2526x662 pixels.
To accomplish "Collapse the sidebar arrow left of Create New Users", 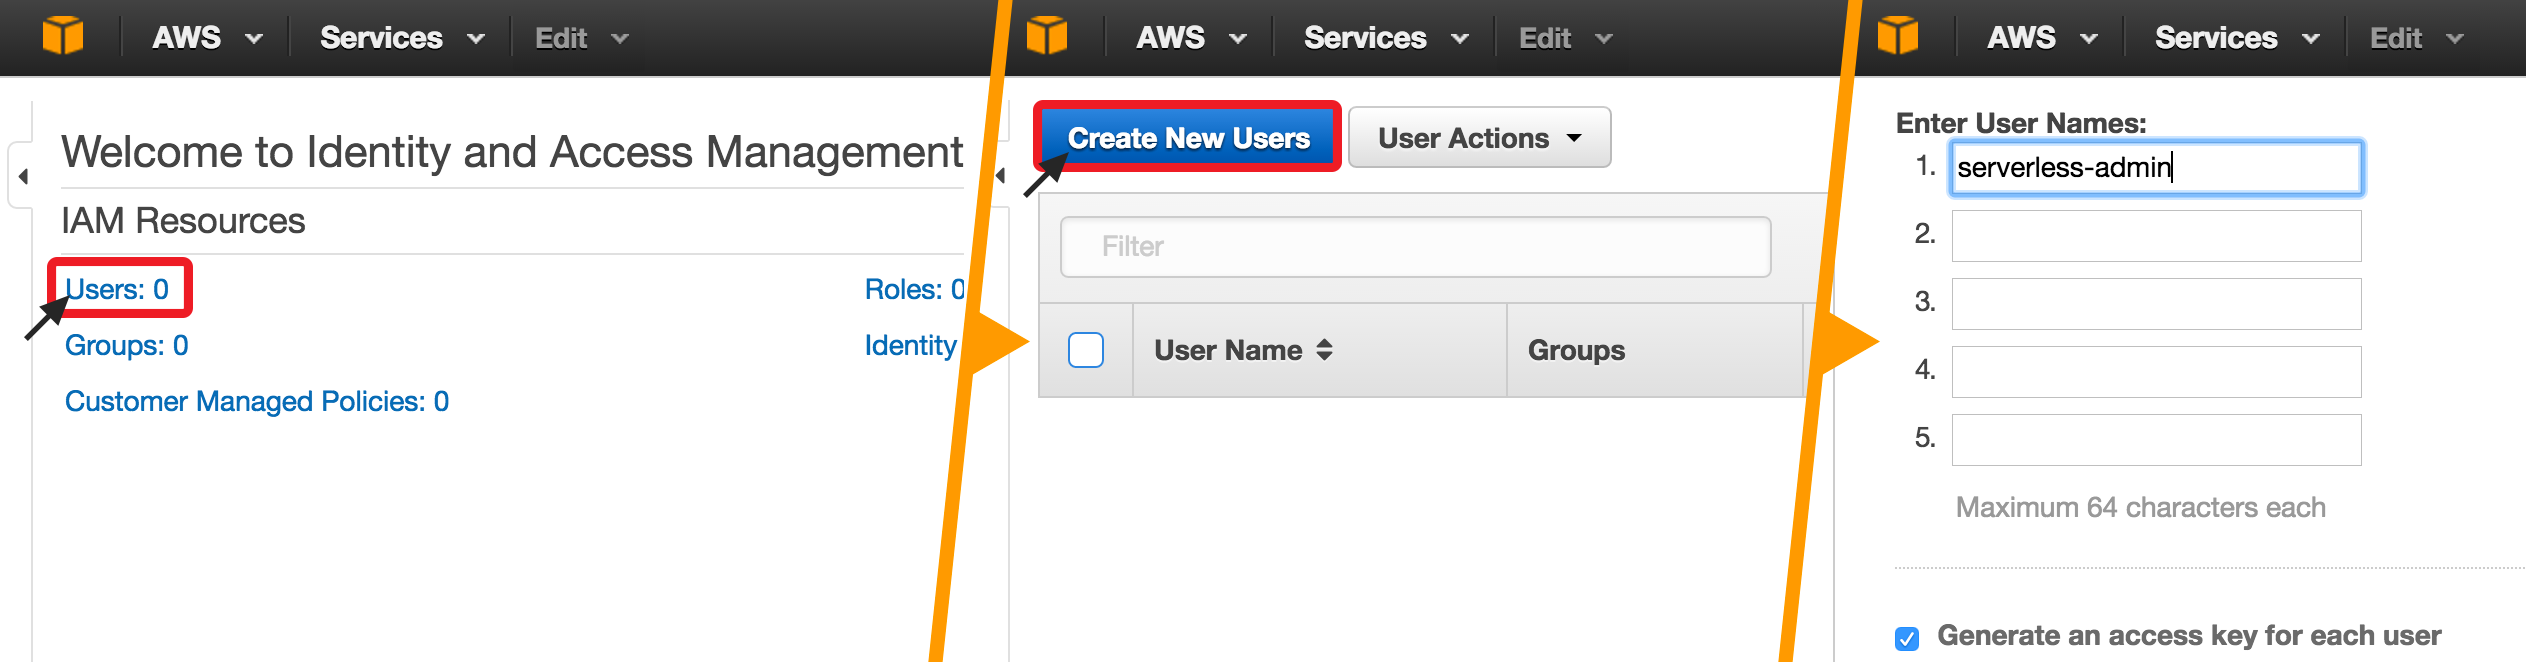I will click(x=1001, y=177).
